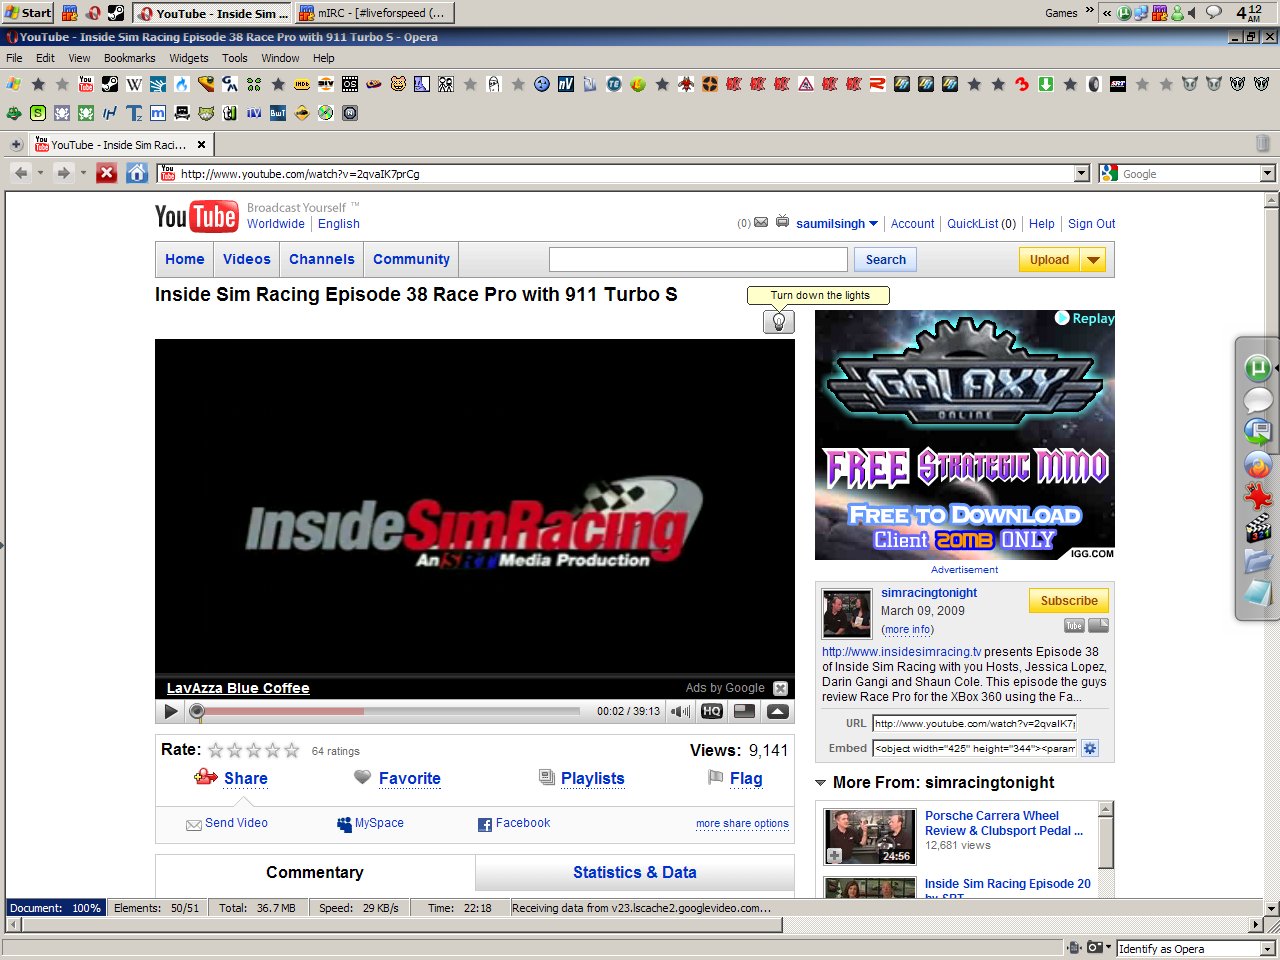This screenshot has width=1280, height=960.
Task: Collapse the More From: simracingtonight section
Action: pos(821,783)
